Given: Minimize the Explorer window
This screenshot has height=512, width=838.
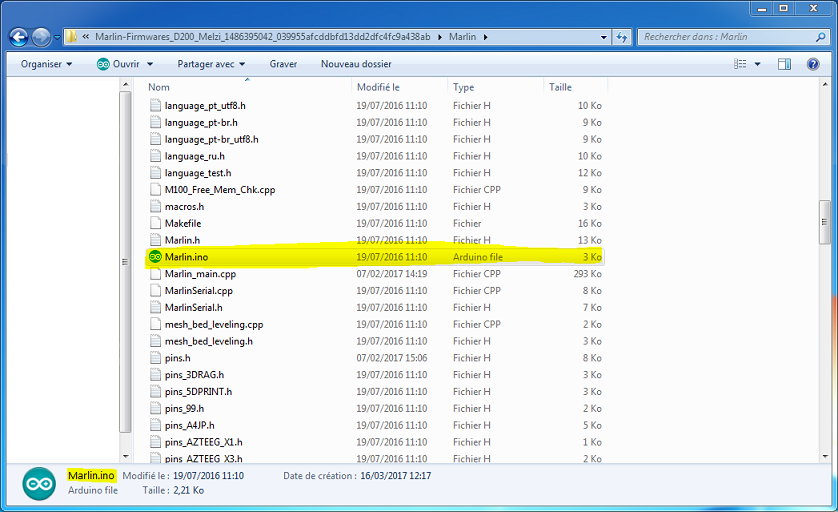Looking at the screenshot, I should click(x=762, y=9).
